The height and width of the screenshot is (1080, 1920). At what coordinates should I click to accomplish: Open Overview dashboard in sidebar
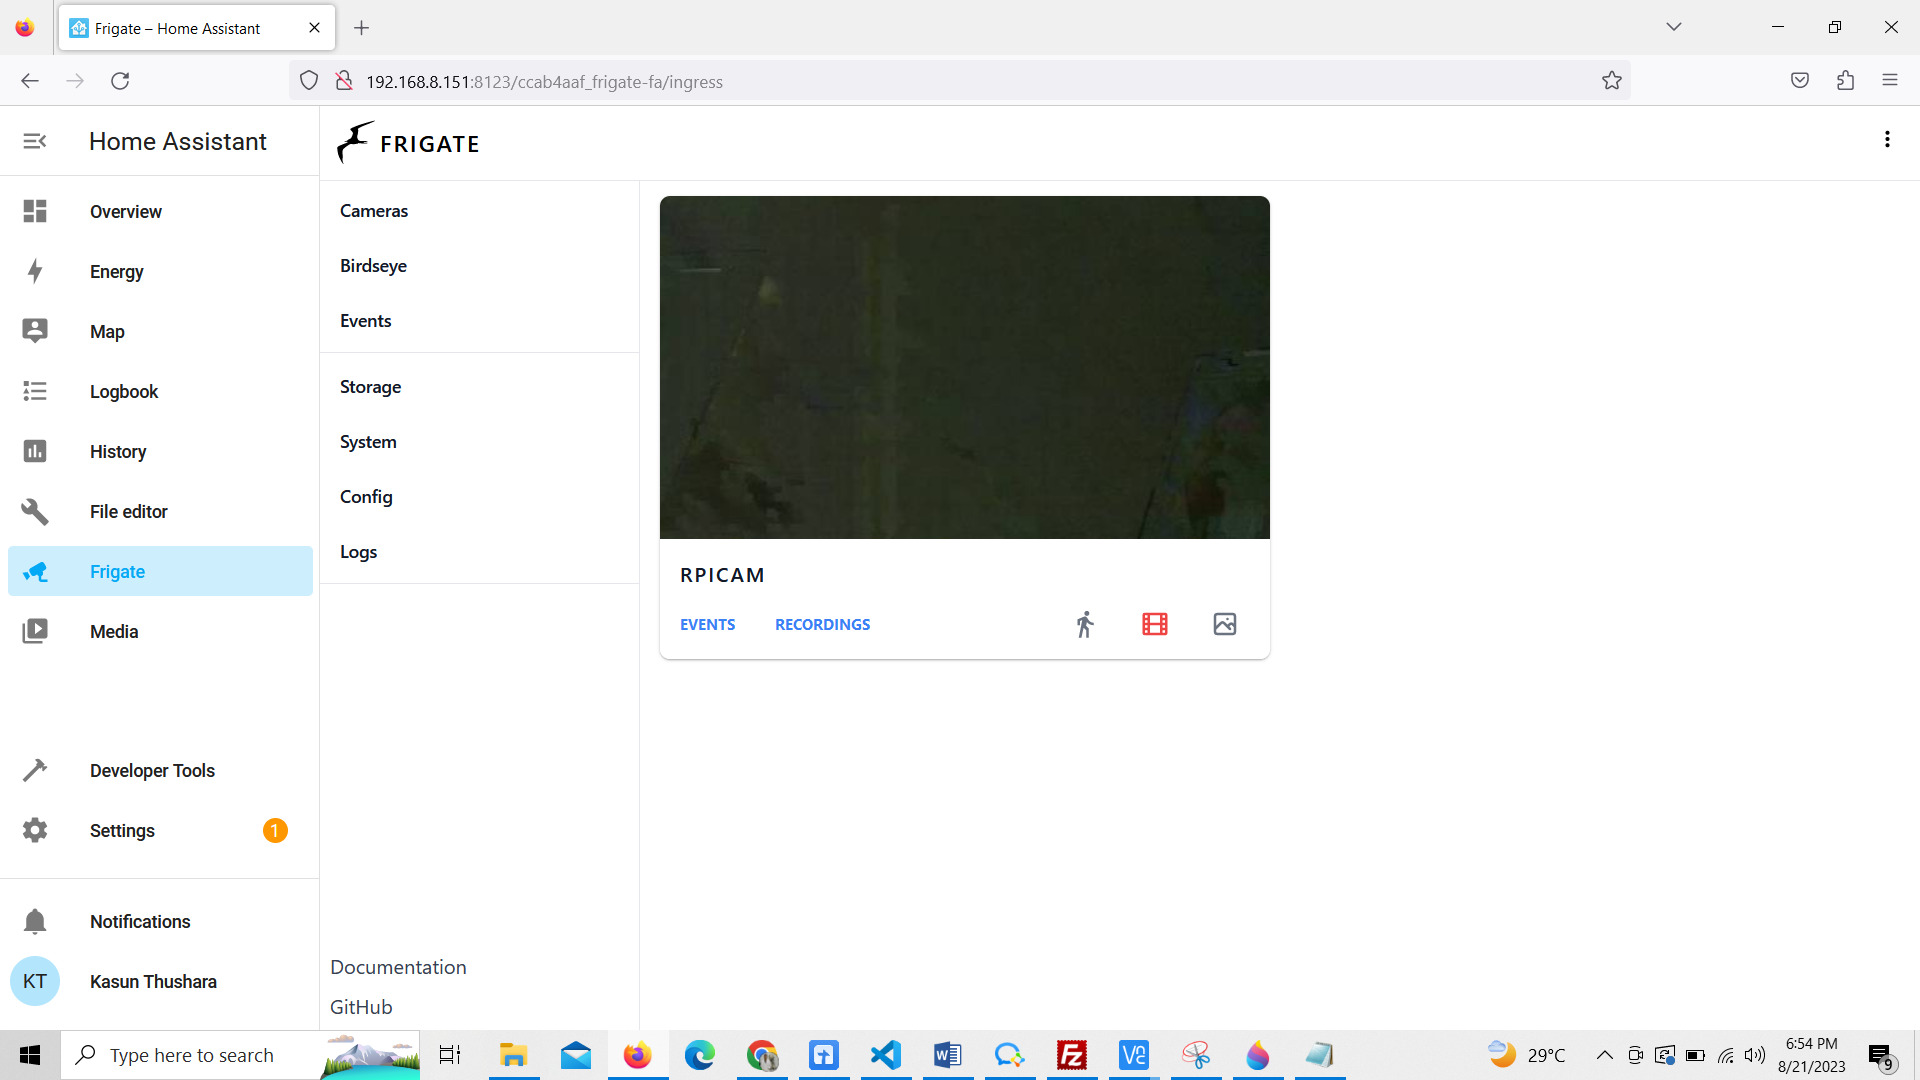pyautogui.click(x=160, y=211)
